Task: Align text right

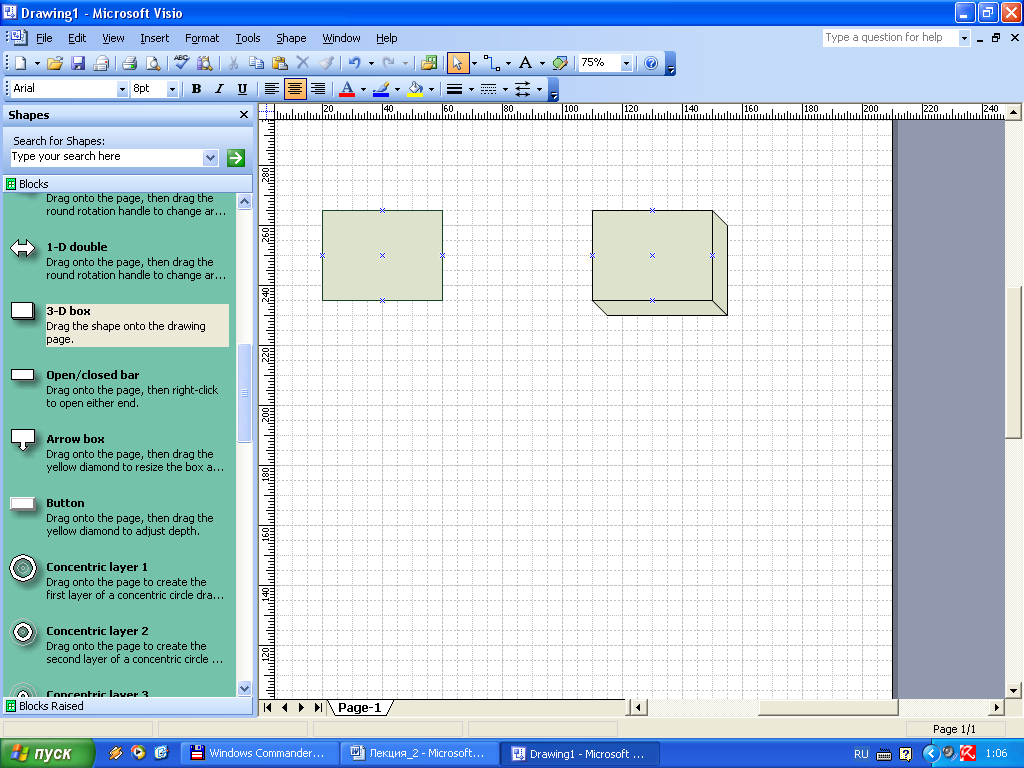Action: [x=318, y=89]
